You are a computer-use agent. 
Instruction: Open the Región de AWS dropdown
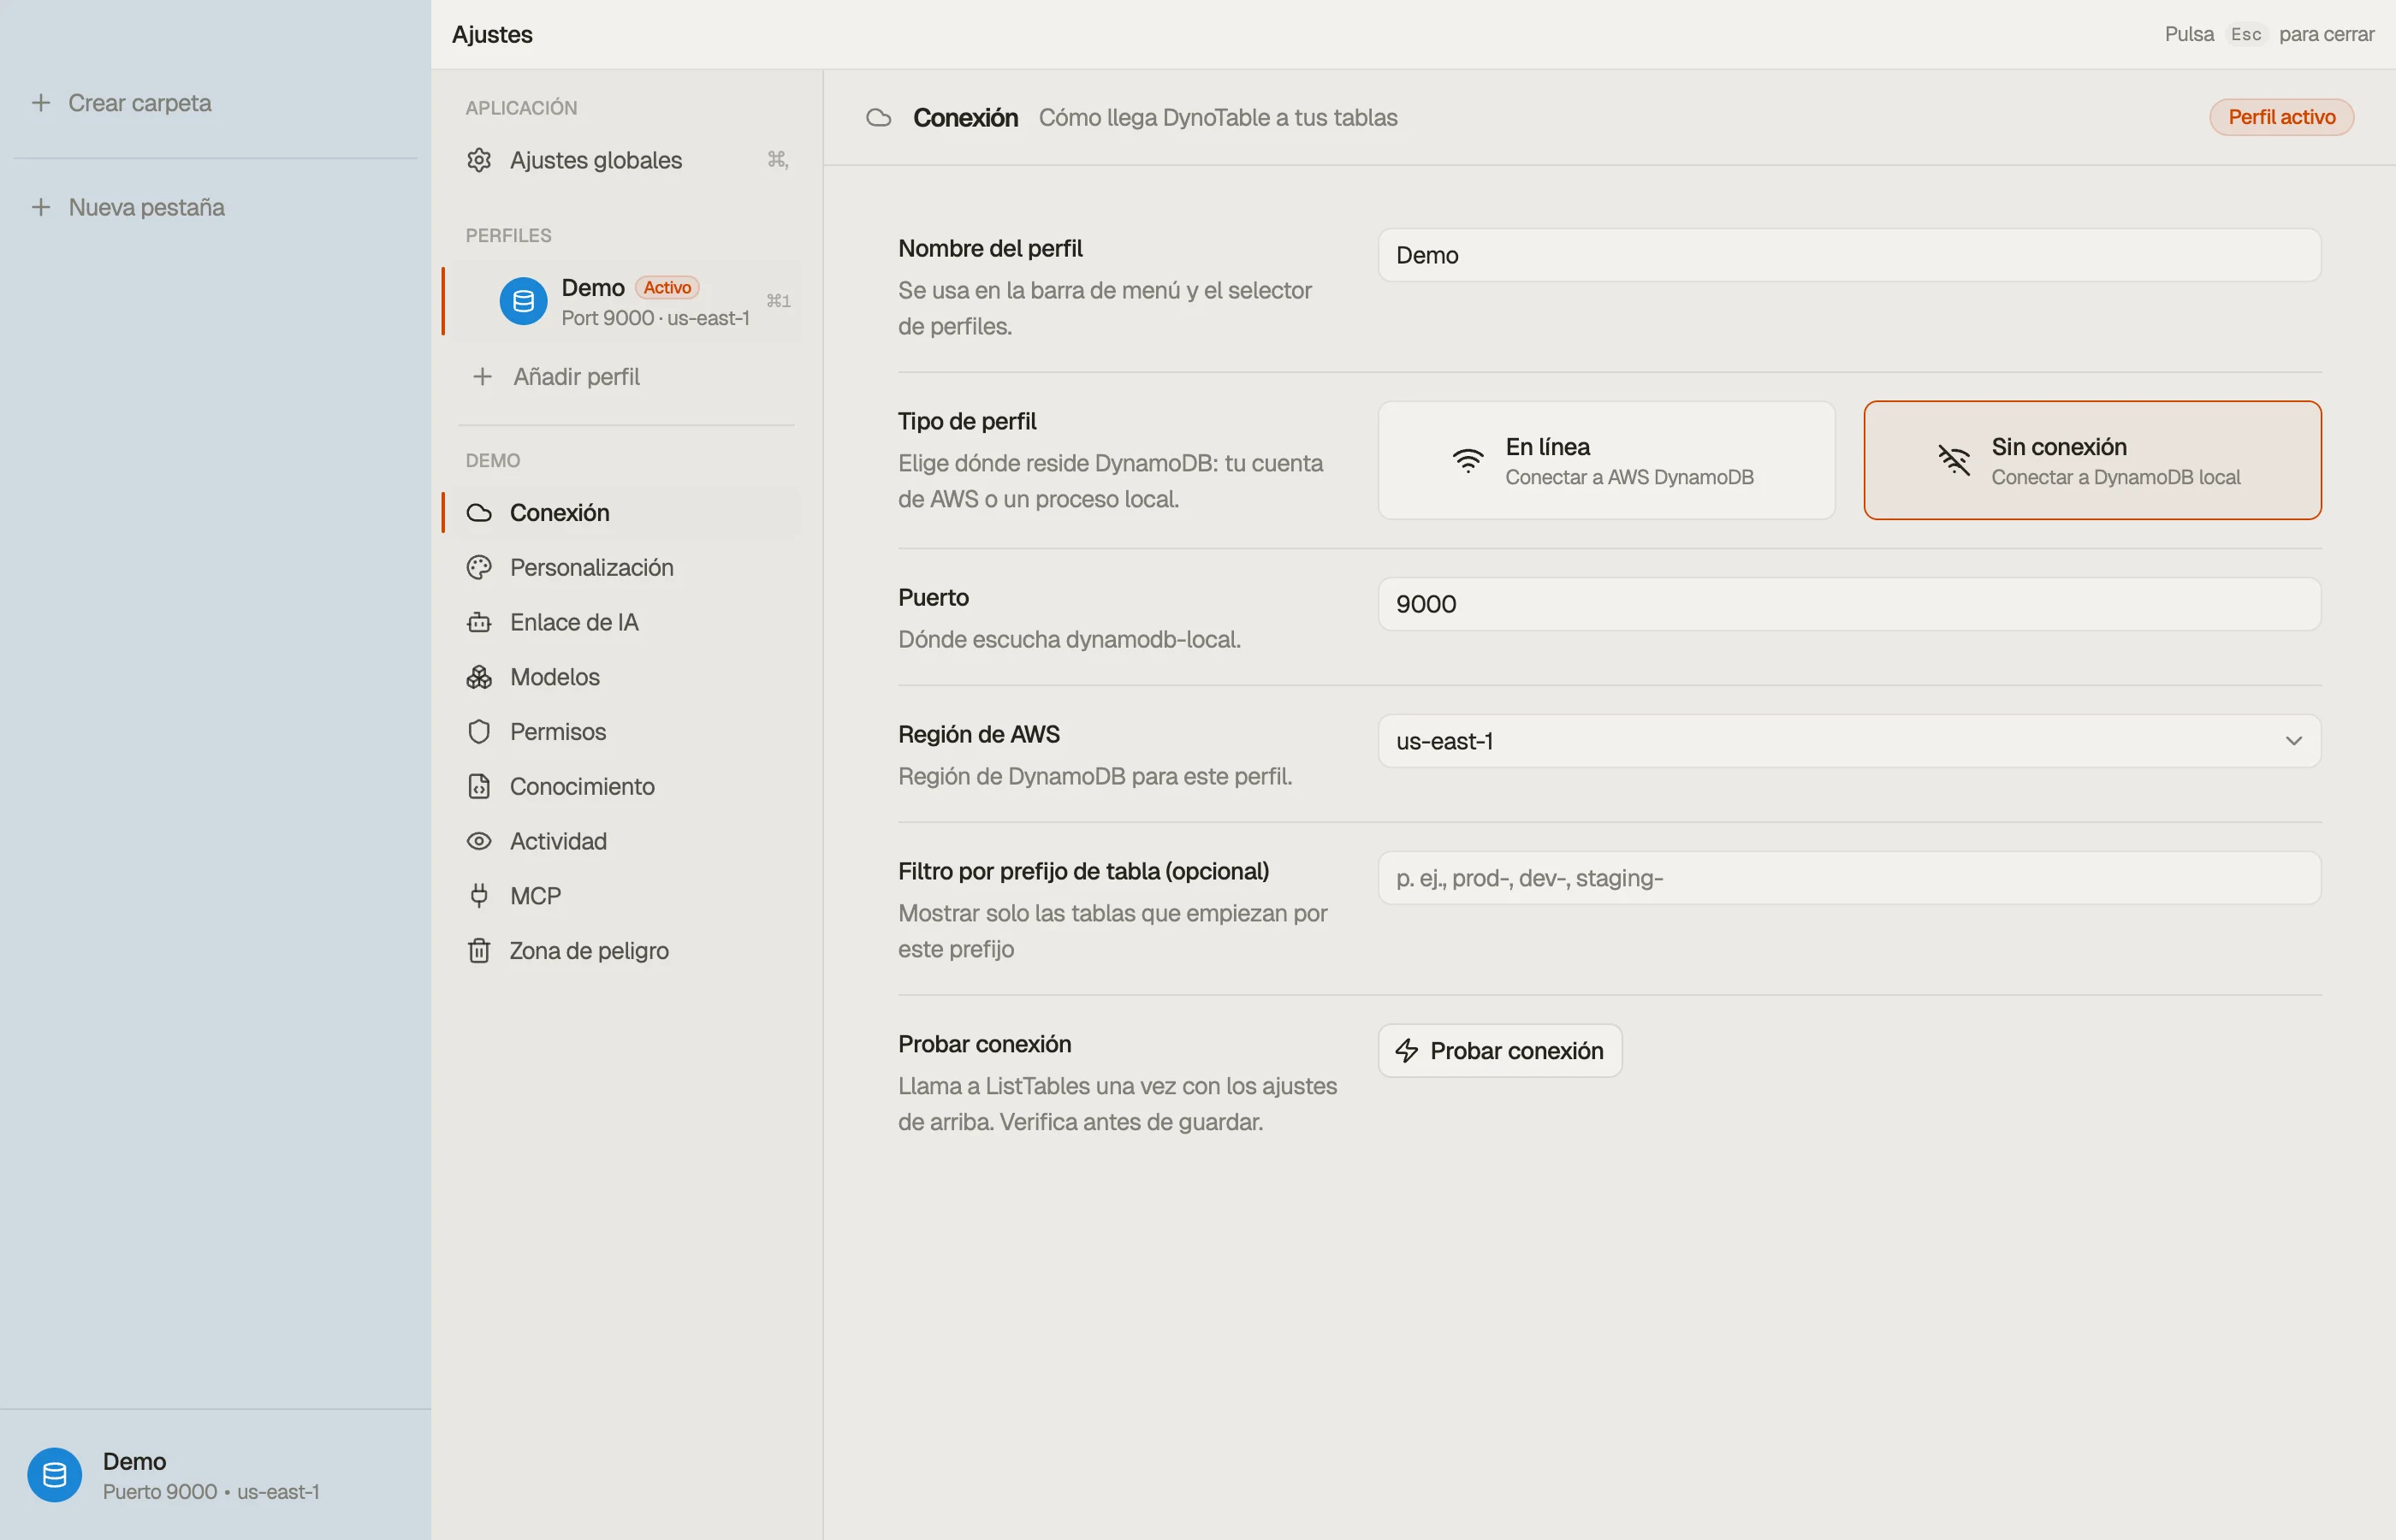coord(1849,741)
